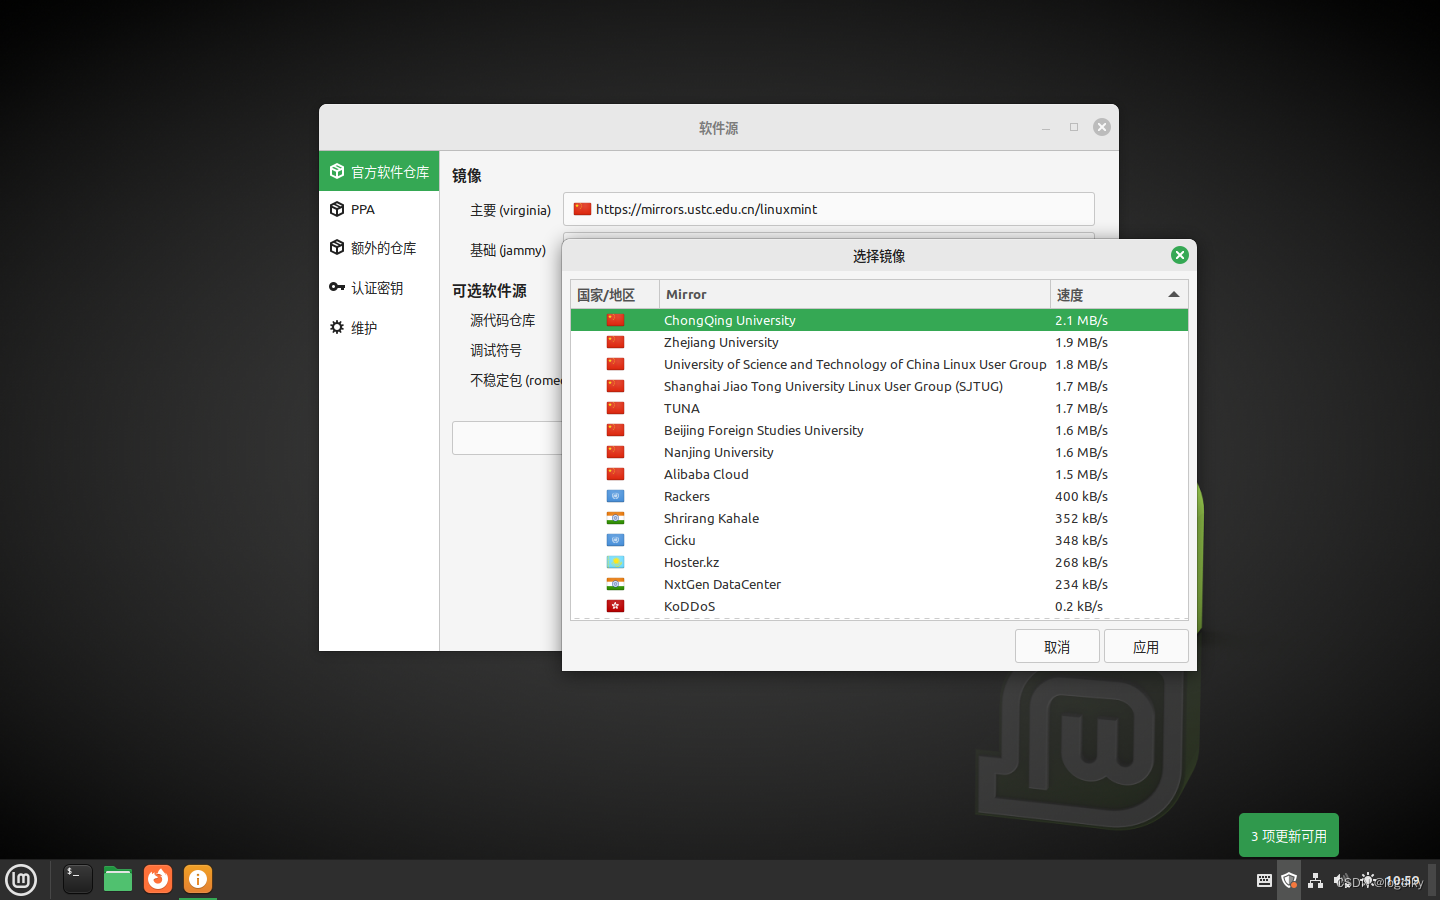The image size is (1440, 900).
Task: Maximize the 软件源 window
Action: point(1074,127)
